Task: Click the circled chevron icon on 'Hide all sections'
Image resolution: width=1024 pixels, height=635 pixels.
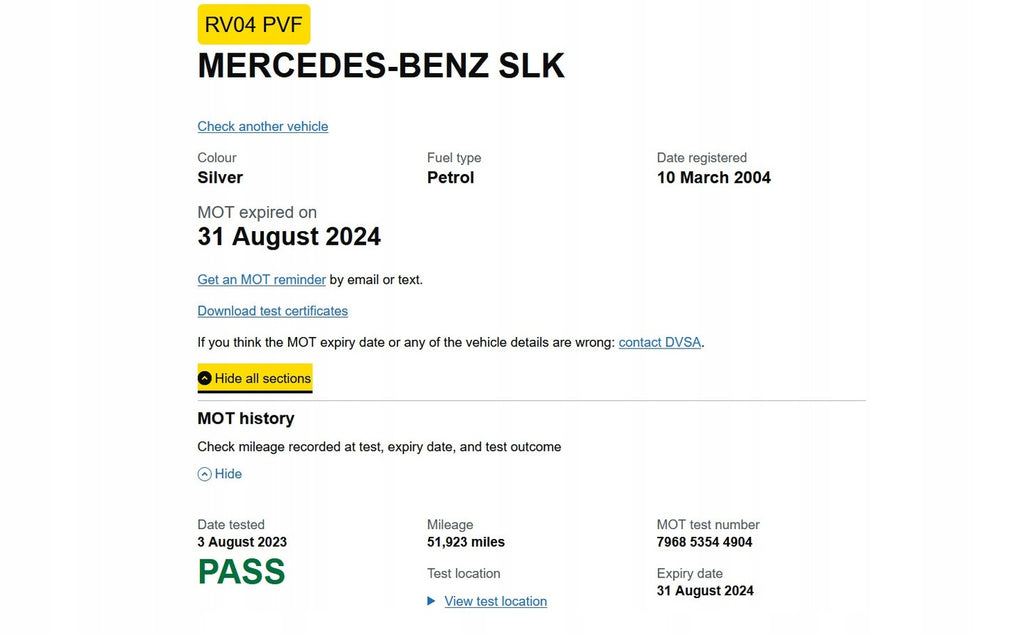Action: point(204,378)
